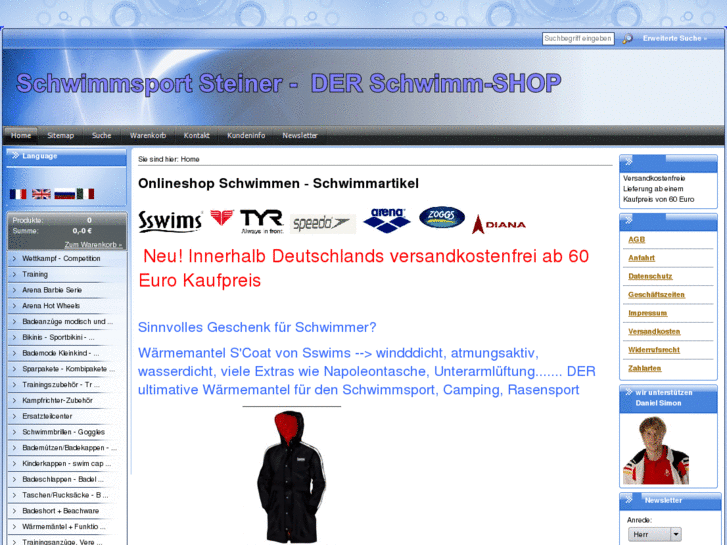This screenshot has width=727, height=545.
Task: Open Kampfrichter-Zubehör category
Action: tap(67, 400)
